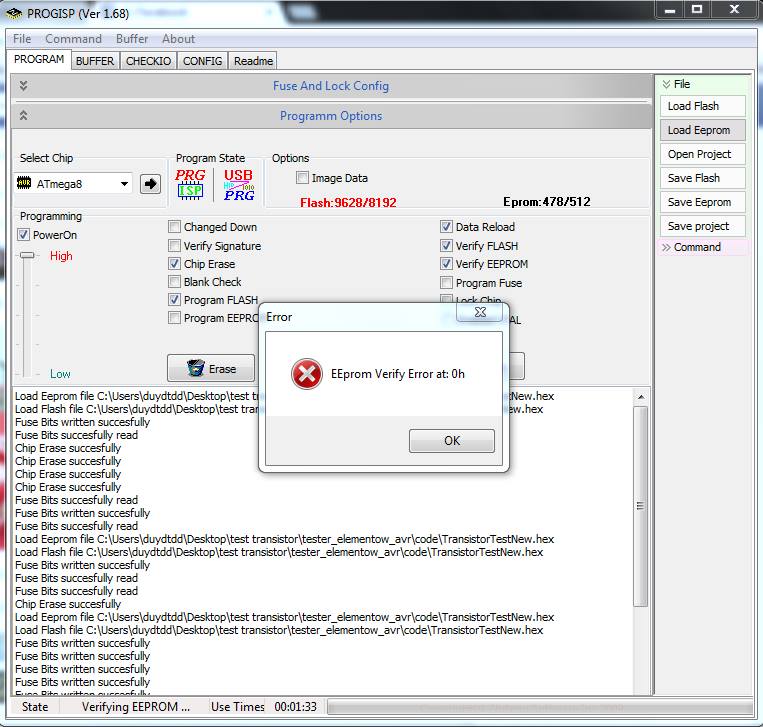Click Open Project button
763x727 pixels.
pos(702,154)
